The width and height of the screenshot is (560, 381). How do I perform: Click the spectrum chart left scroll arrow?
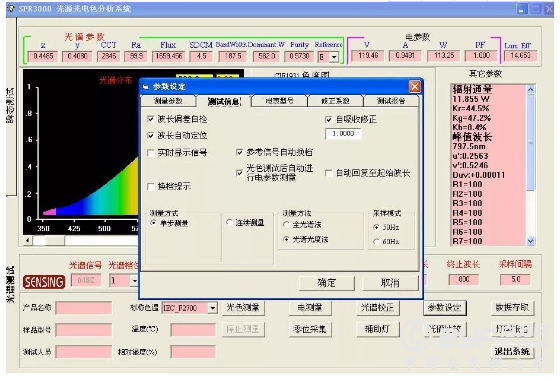click(x=28, y=240)
